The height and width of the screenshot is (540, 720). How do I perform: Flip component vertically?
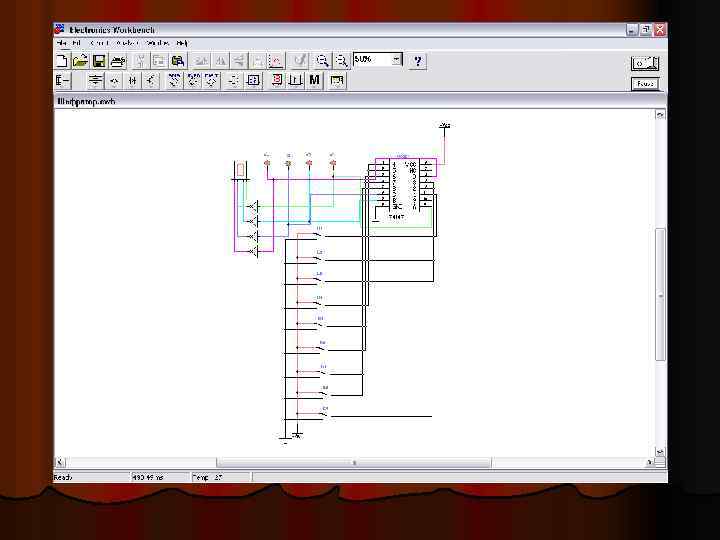pyautogui.click(x=239, y=61)
